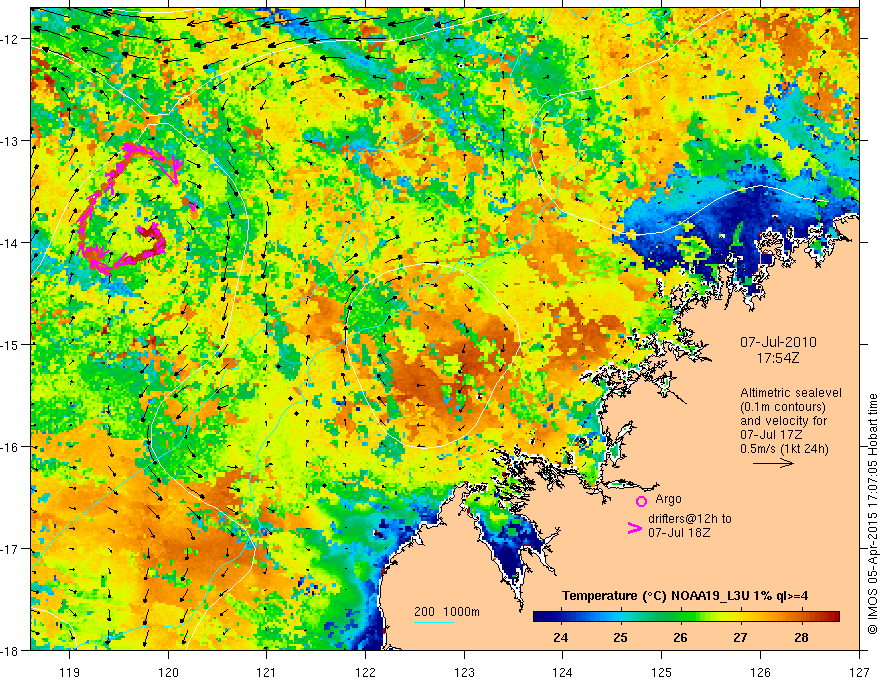
Task: Click the '07-Jul 17Z' legend text
Action: coord(771,435)
